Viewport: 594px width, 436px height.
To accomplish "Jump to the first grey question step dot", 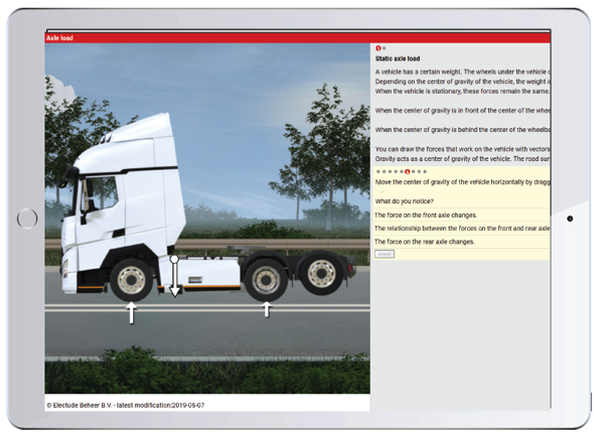I will pyautogui.click(x=378, y=172).
